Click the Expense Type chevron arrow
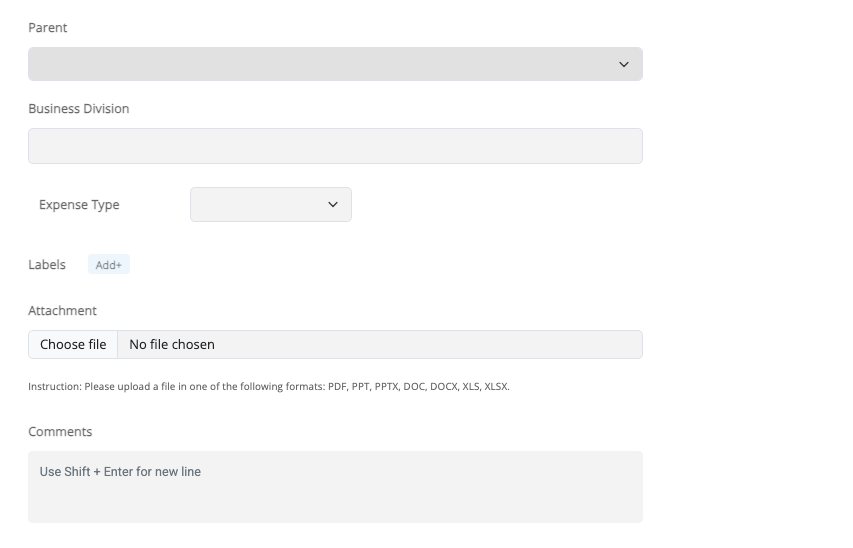Image resolution: width=853 pixels, height=548 pixels. point(333,204)
